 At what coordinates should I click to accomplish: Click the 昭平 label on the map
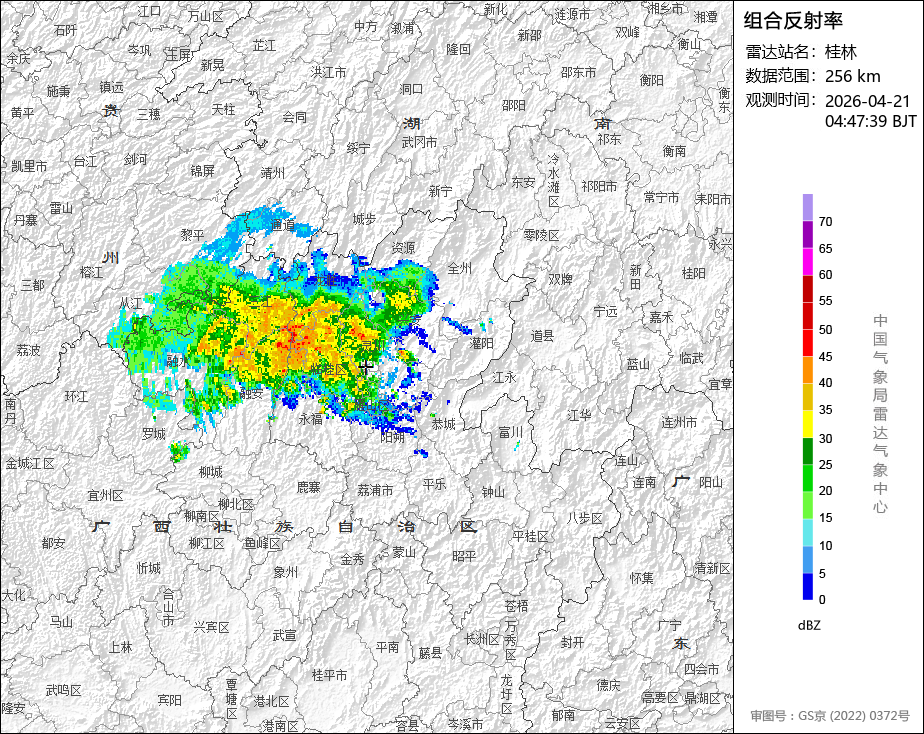coord(464,556)
